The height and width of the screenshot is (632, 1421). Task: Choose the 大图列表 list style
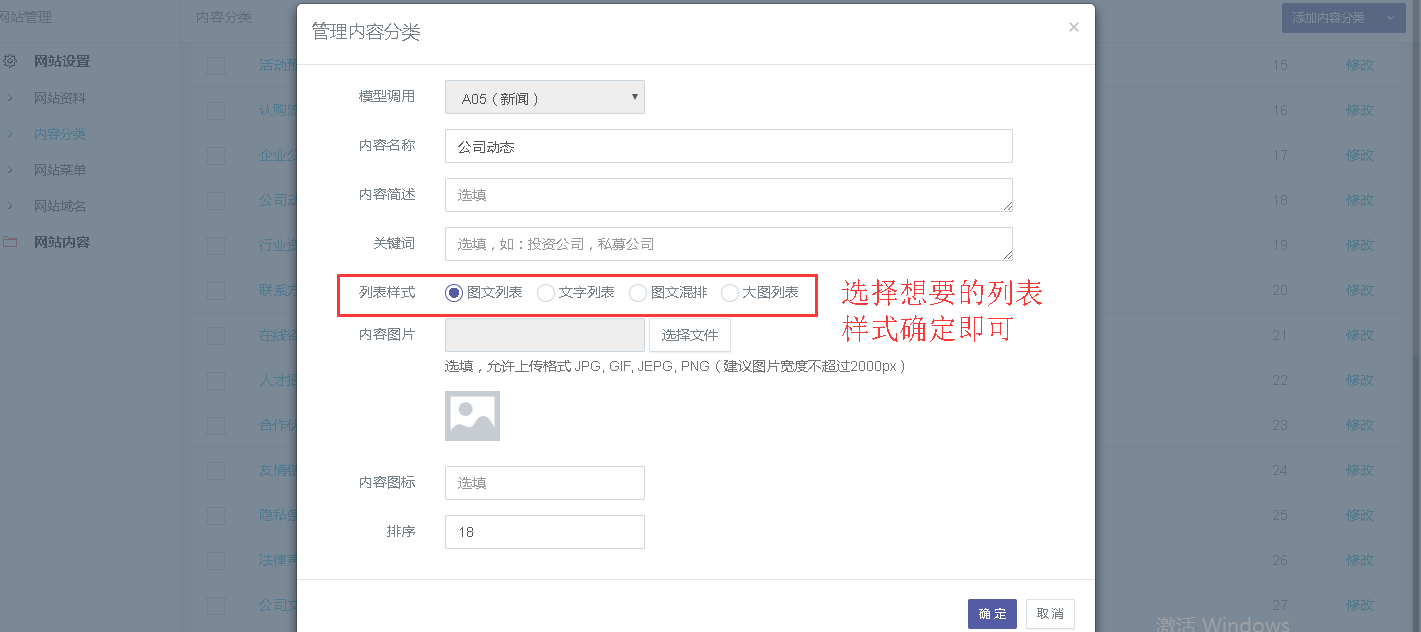point(729,293)
